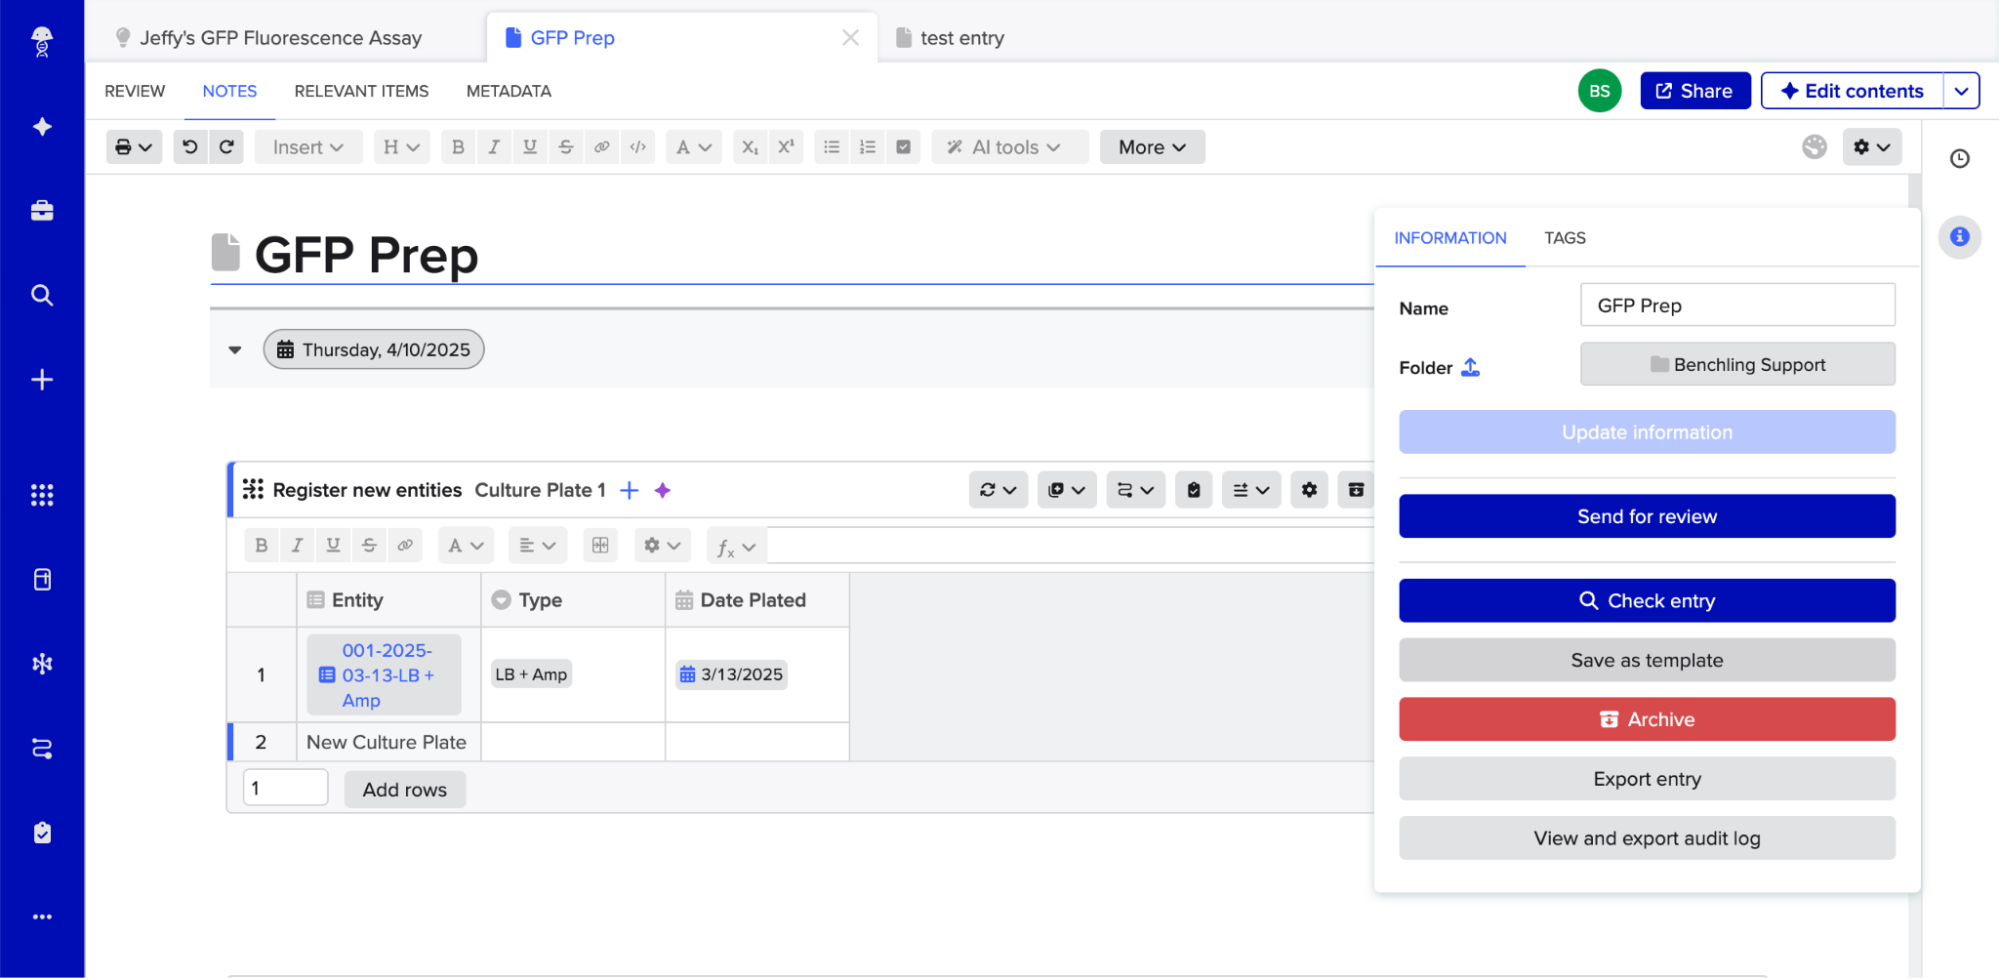Click the Send for review button

1647,516
